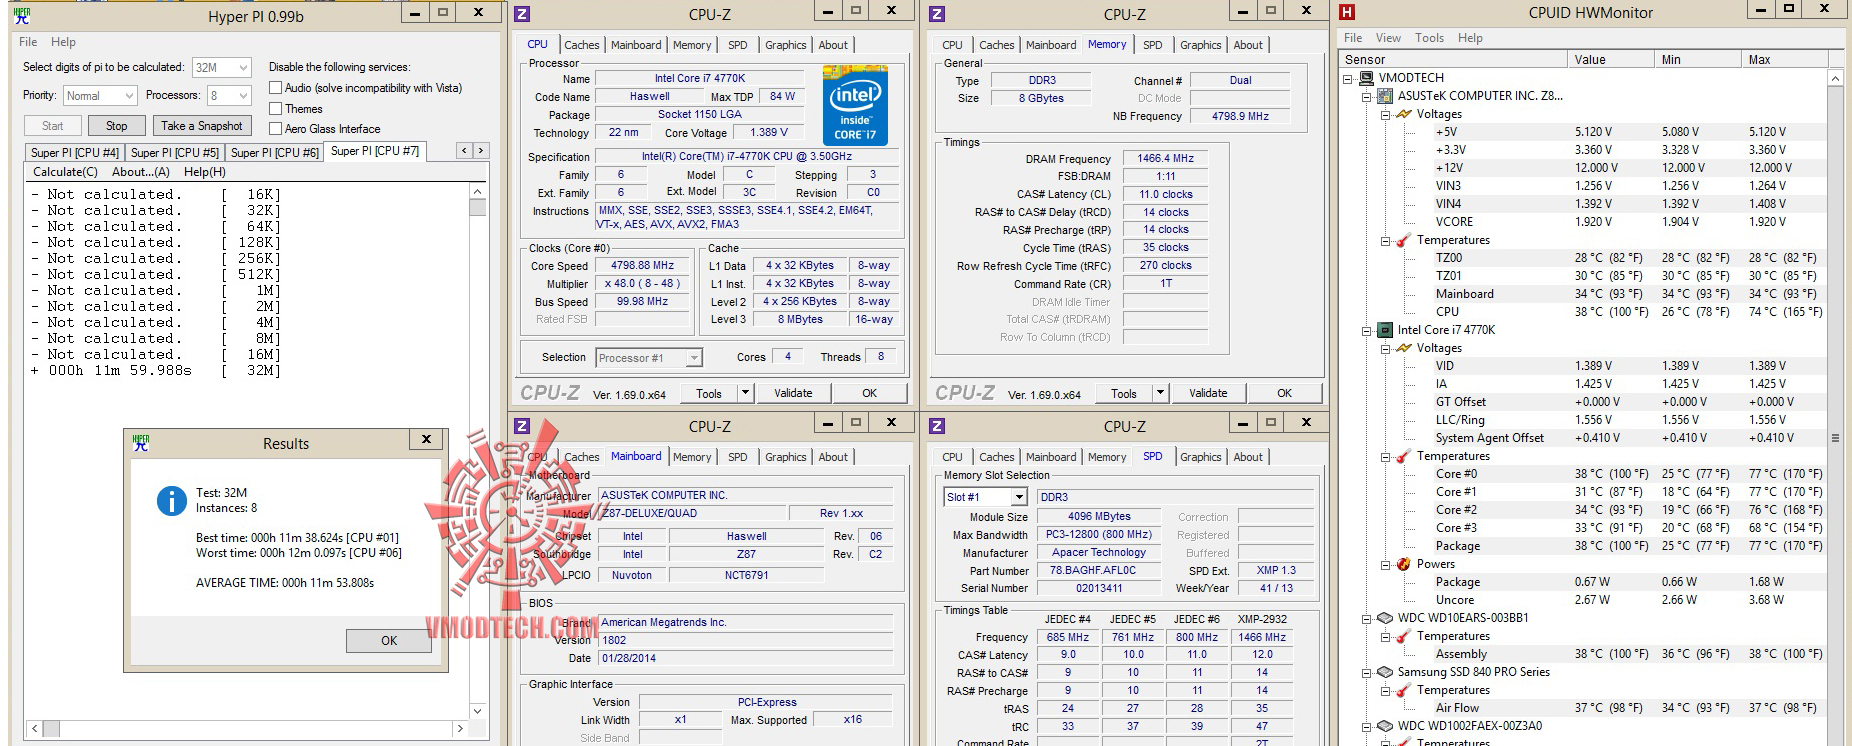Screen dimensions: 1852x746
Task: Click the CPUID HWMonitor red H title icon
Action: pyautogui.click(x=1347, y=12)
